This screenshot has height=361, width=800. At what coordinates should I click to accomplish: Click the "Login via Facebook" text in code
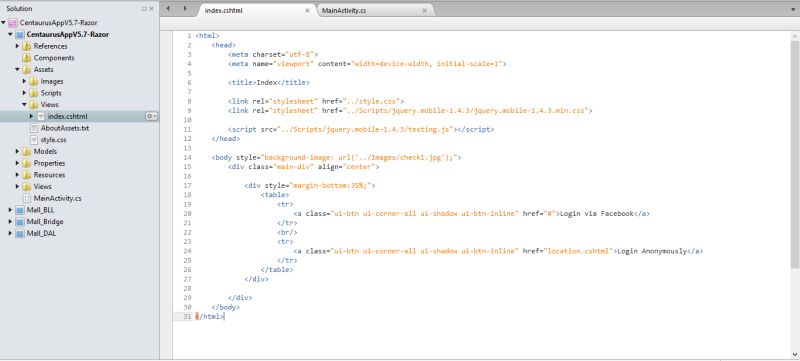tap(596, 214)
